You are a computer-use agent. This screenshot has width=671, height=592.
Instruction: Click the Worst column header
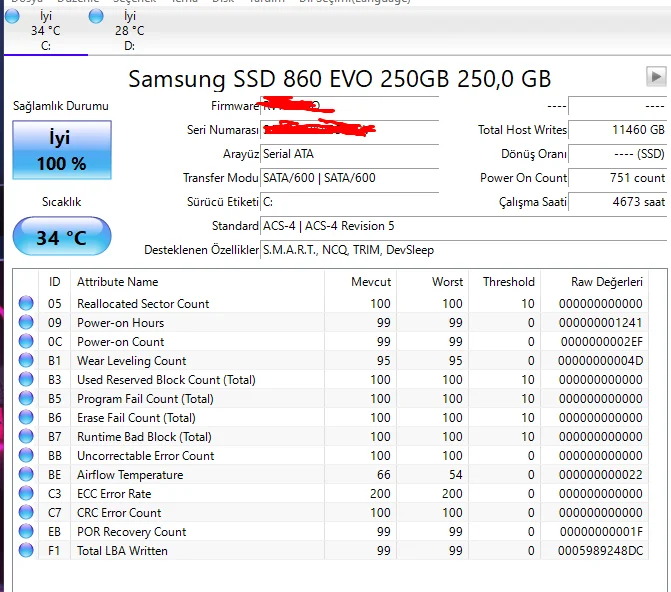point(432,282)
